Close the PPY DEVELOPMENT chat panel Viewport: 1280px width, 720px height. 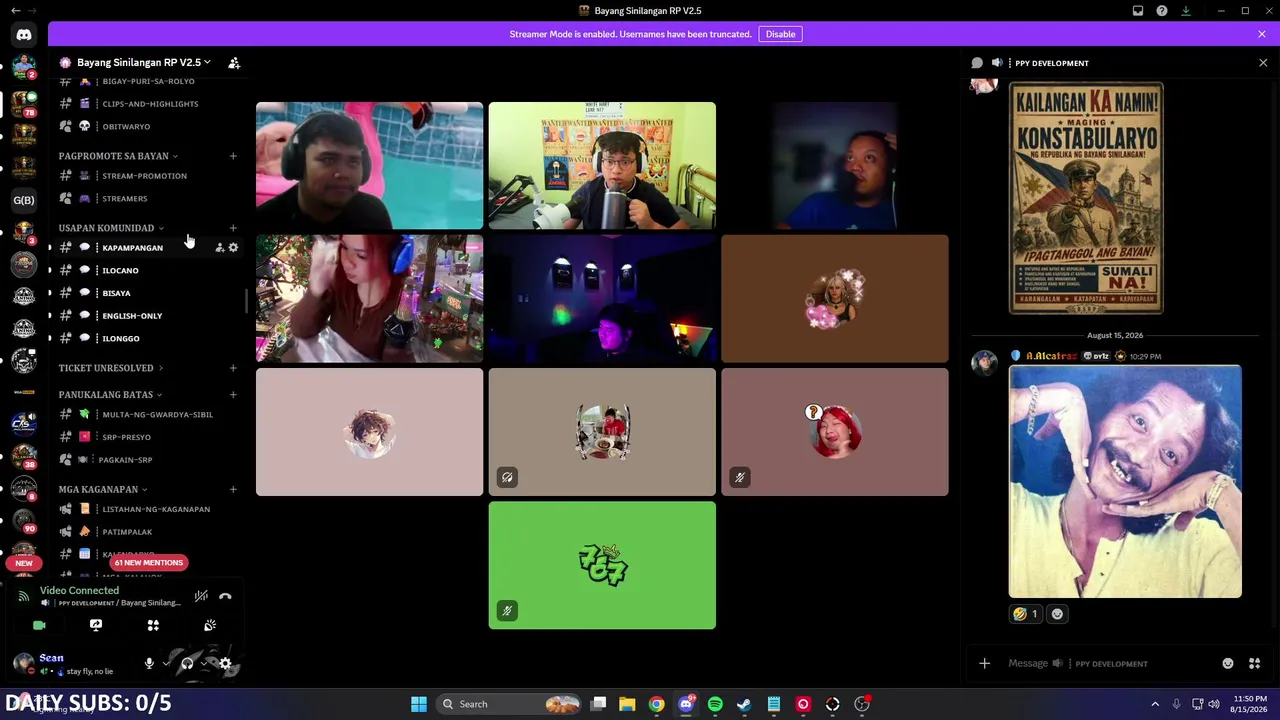[x=1263, y=63]
